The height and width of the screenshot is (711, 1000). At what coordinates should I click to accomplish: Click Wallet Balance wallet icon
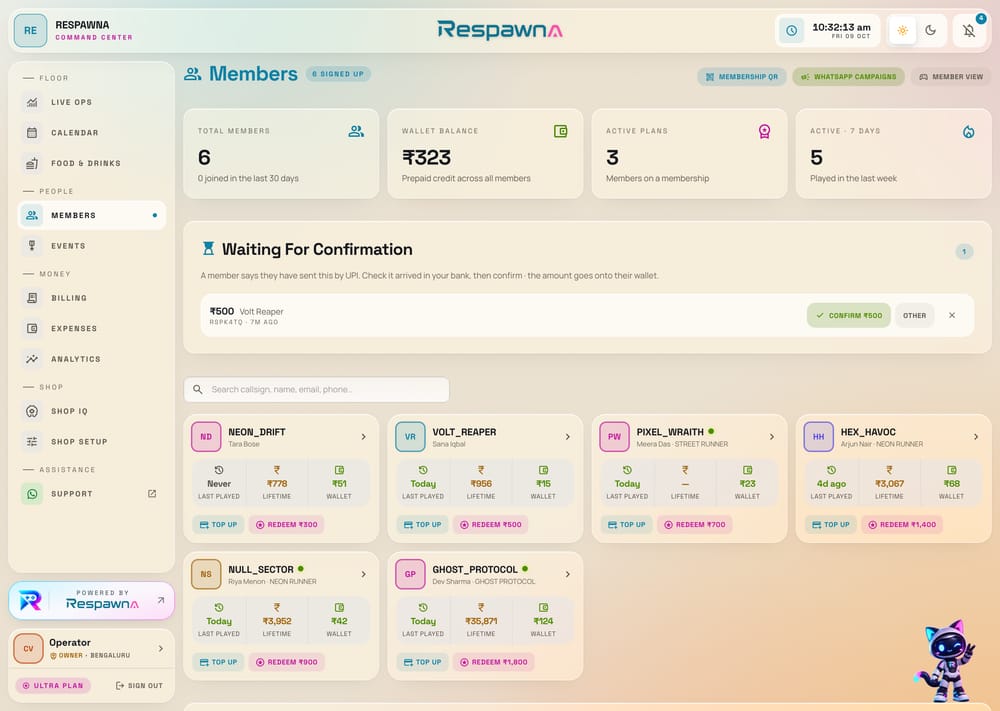pyautogui.click(x=561, y=131)
